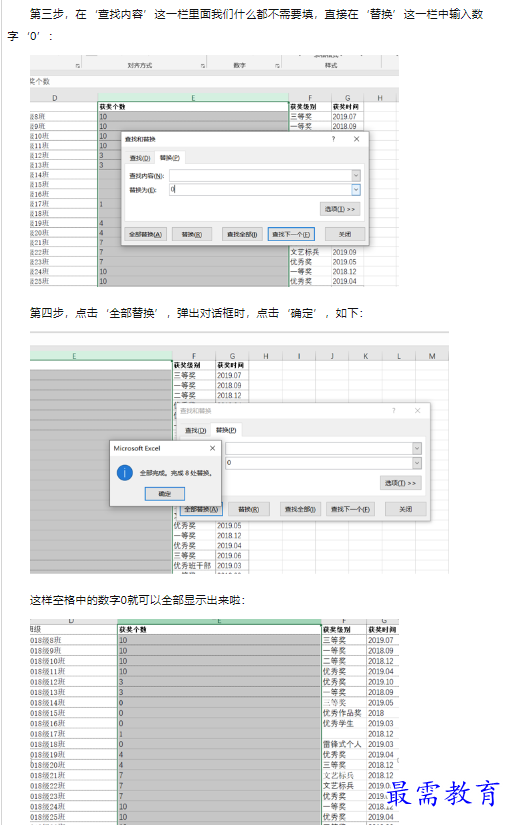Click the 2019.06 cell in step-four spreadsheet
This screenshot has width=508, height=825.
tap(231, 556)
